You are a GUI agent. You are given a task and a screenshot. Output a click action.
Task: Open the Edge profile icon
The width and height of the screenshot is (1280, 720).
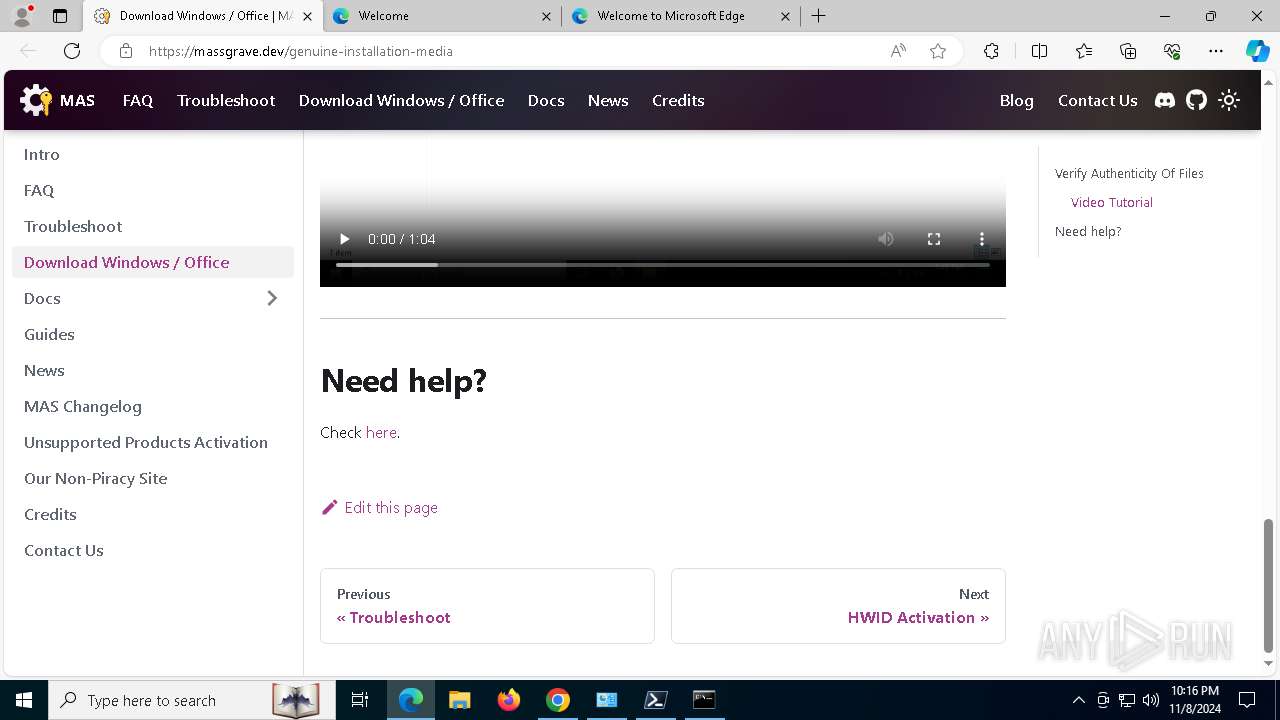[x=22, y=16]
